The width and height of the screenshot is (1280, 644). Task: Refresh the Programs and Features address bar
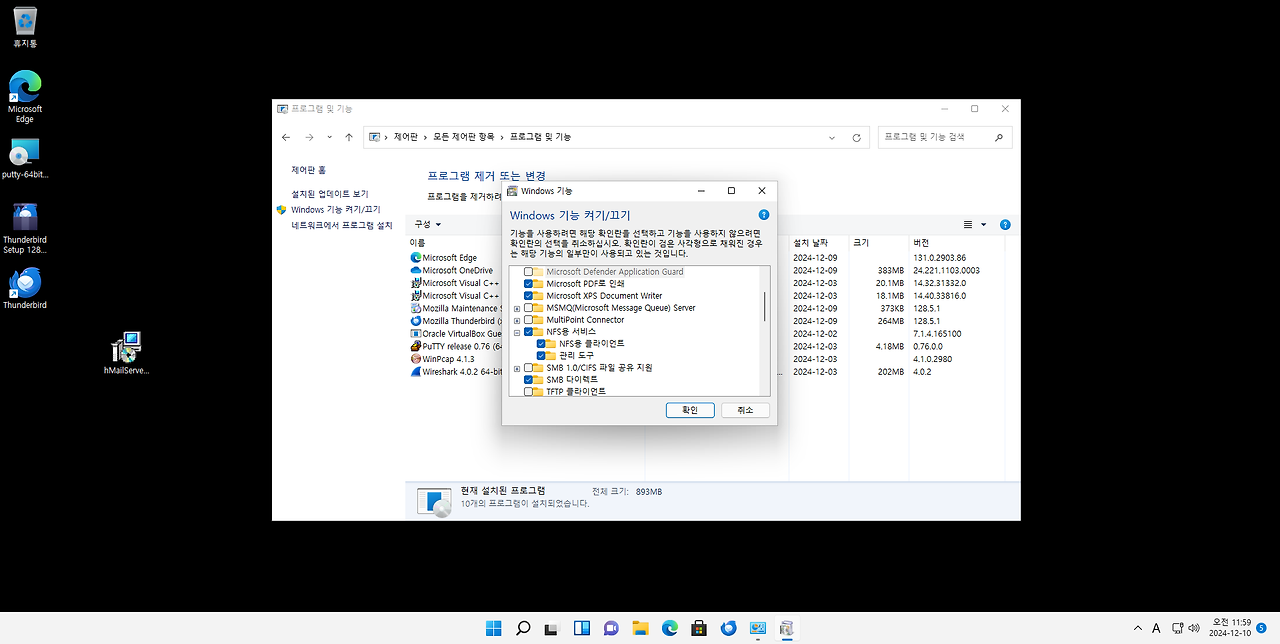click(856, 137)
